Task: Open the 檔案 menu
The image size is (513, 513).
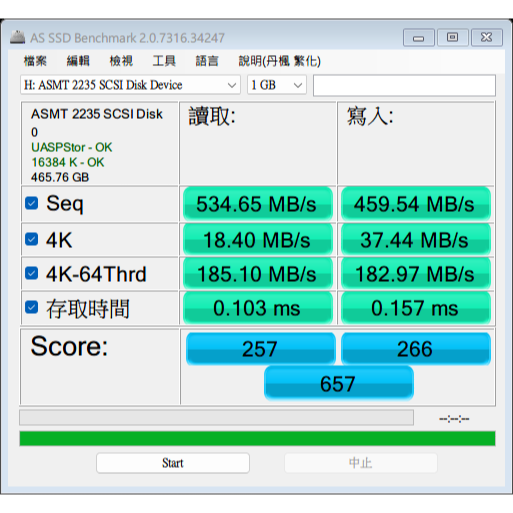Action: coord(35,61)
